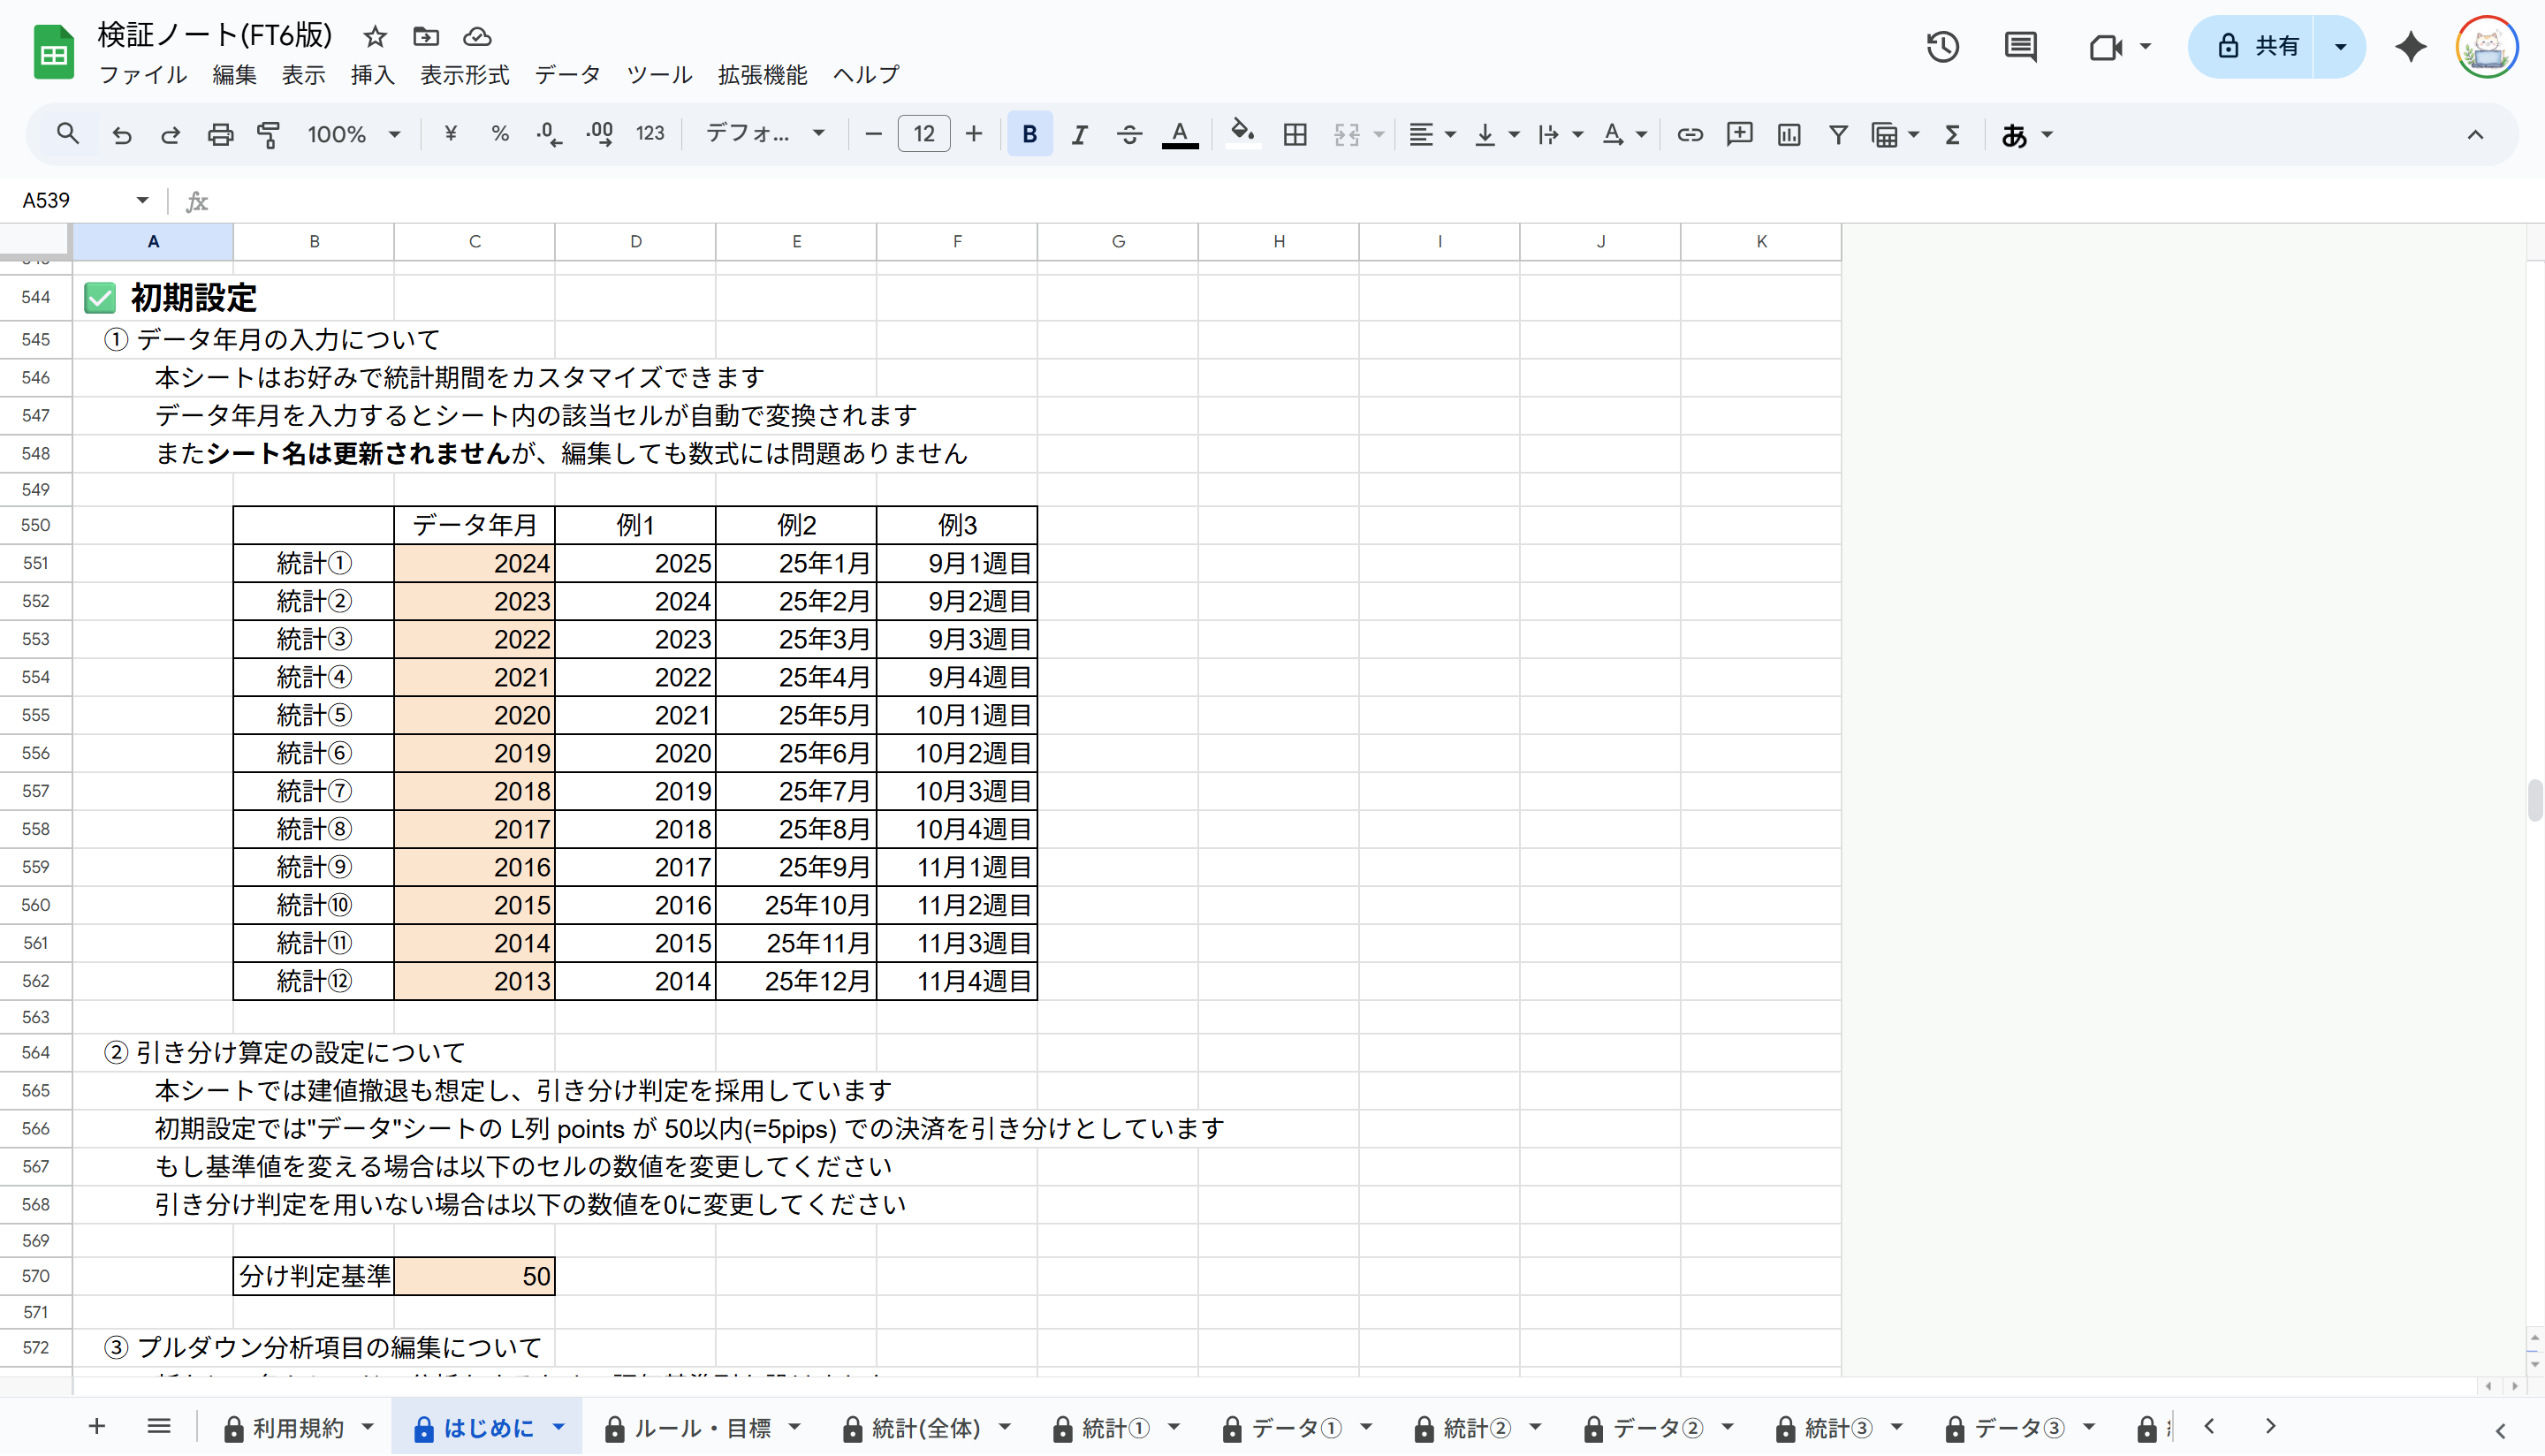
Task: Click the insert link icon
Action: 1689,134
